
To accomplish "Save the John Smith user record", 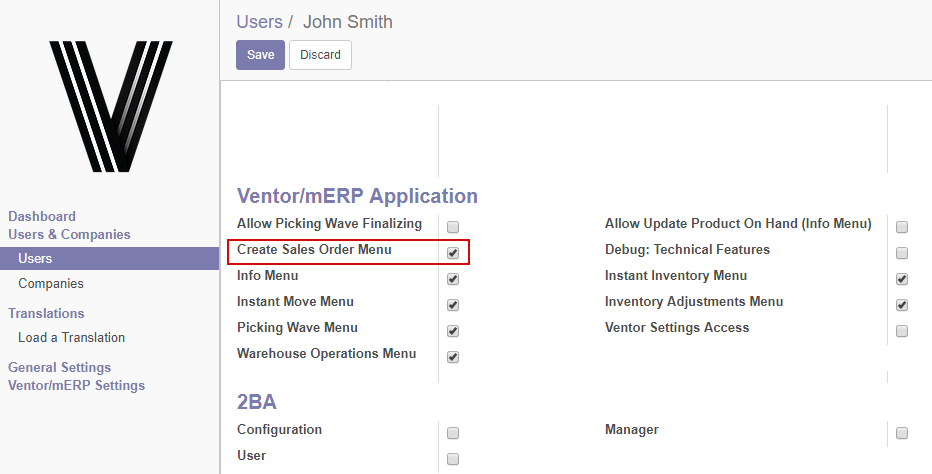I will (x=260, y=55).
